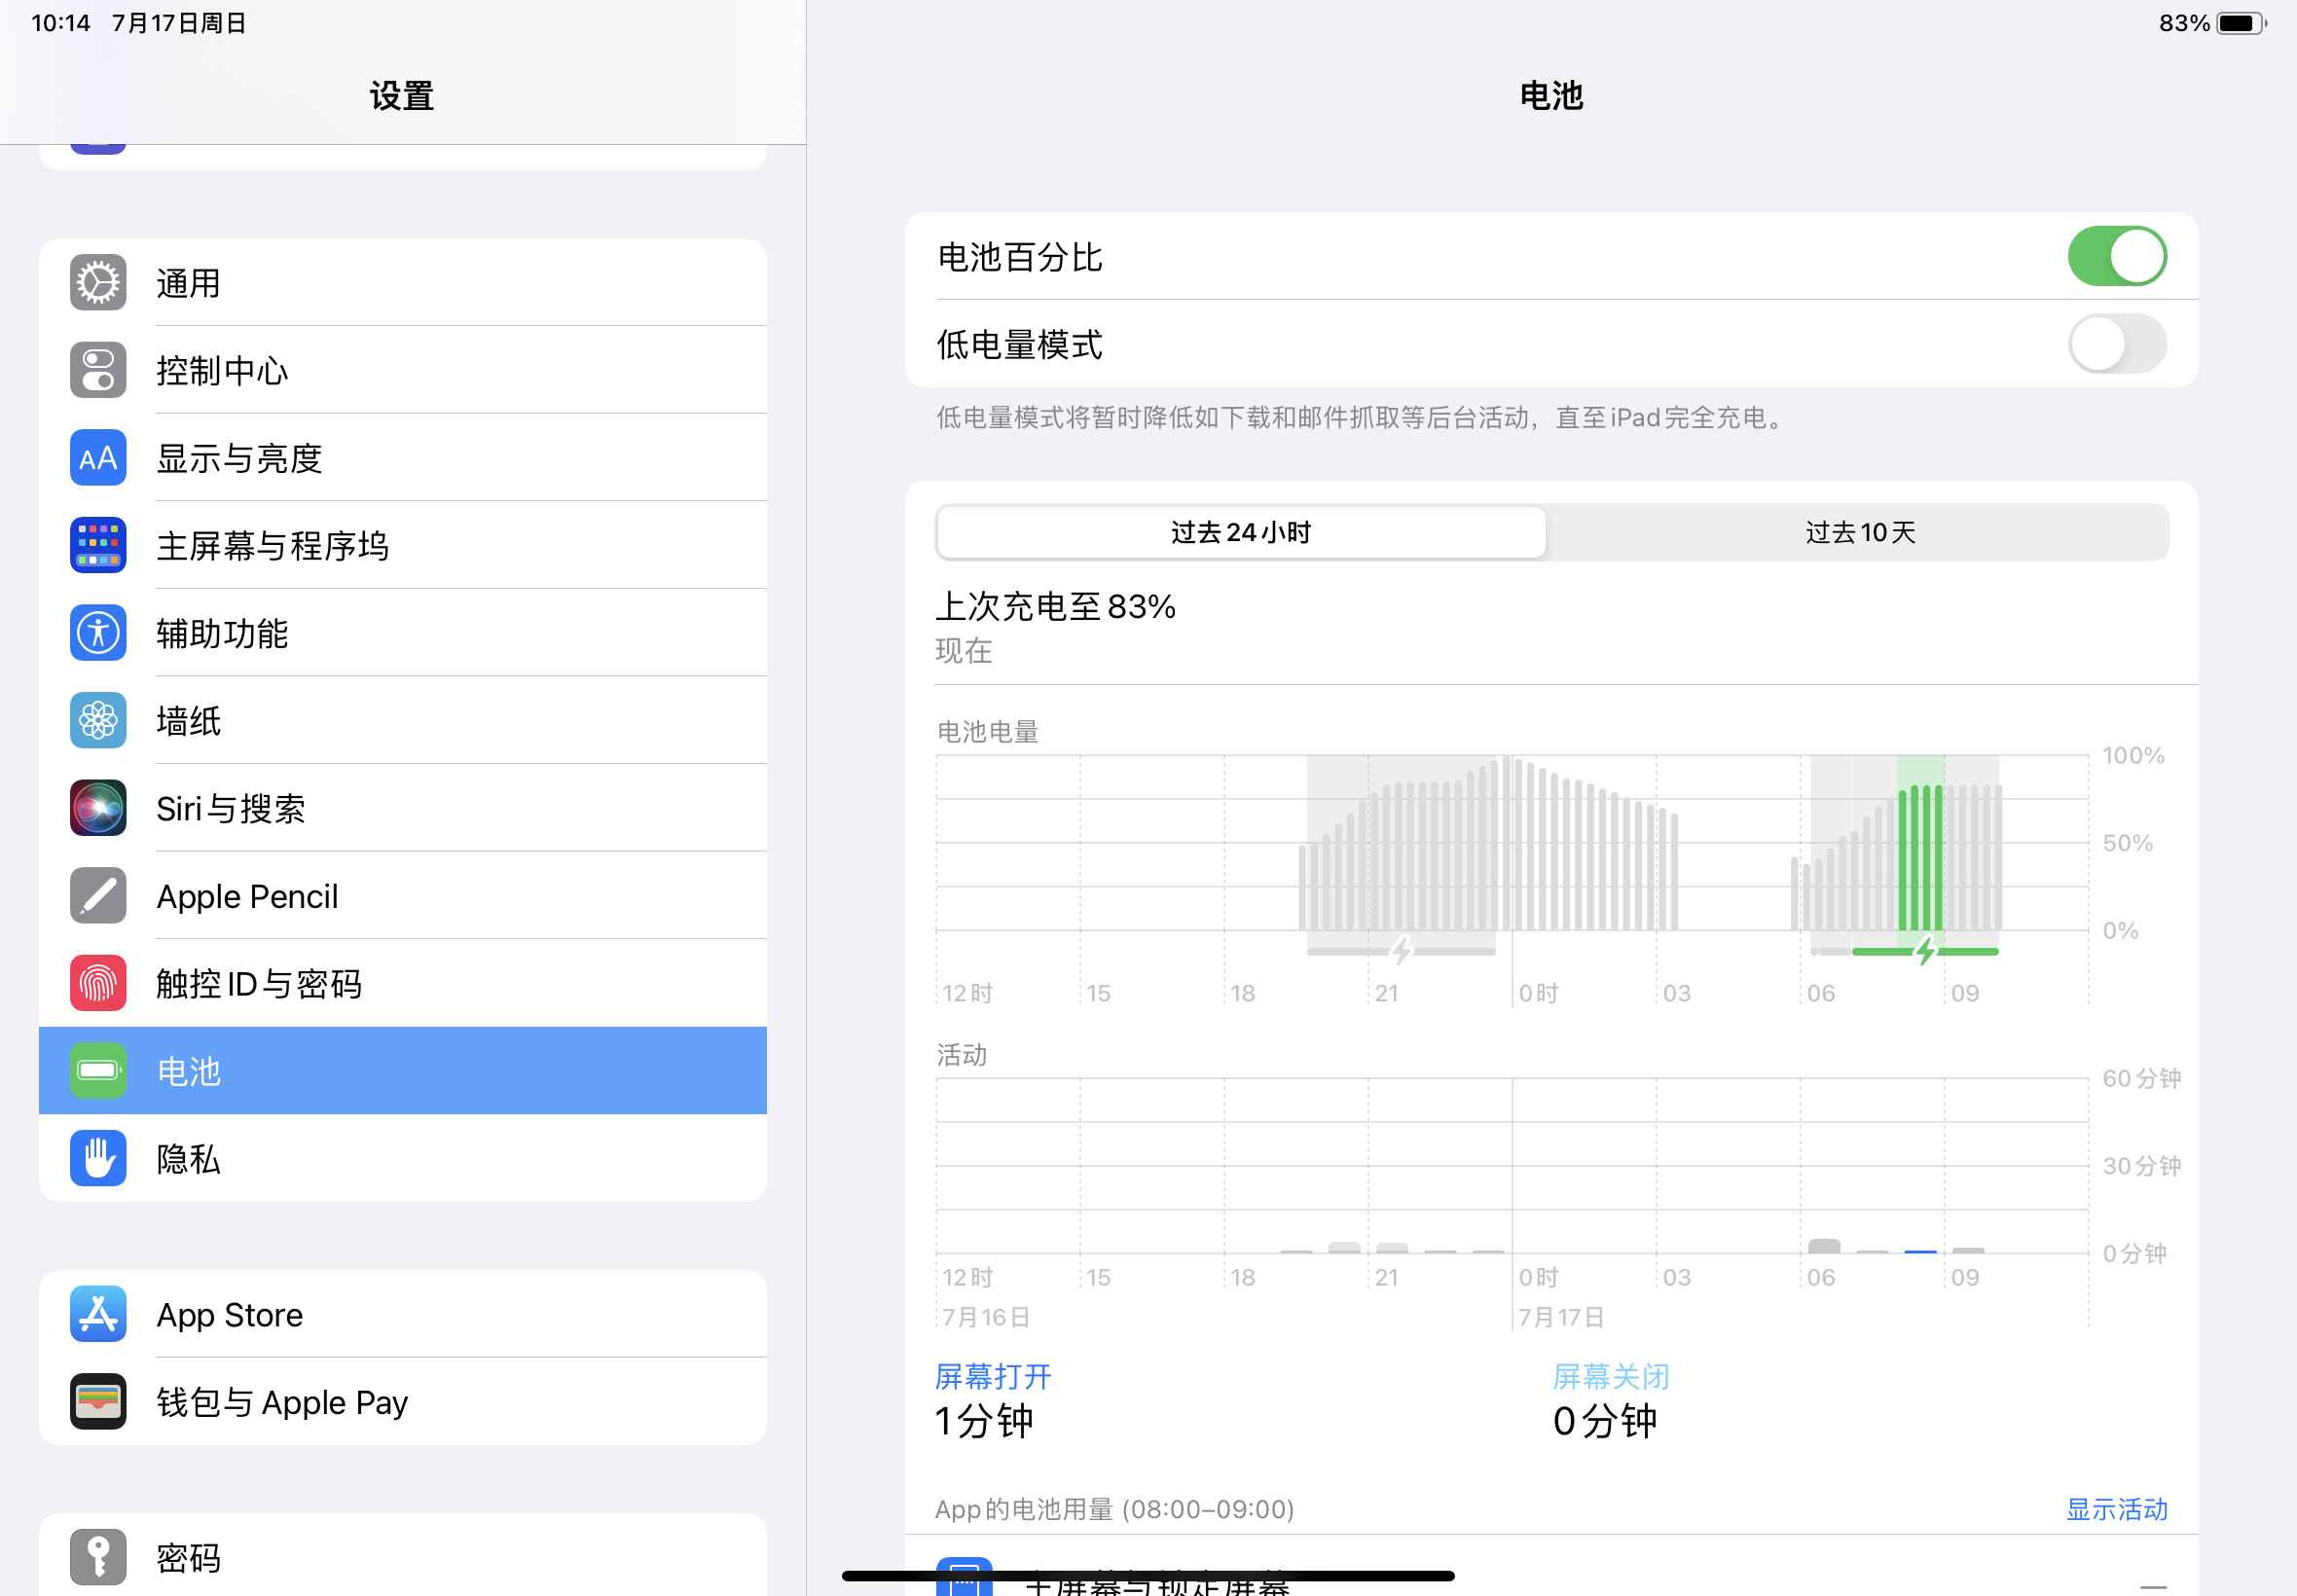Open Touch ID fingerprint icon

point(98,983)
